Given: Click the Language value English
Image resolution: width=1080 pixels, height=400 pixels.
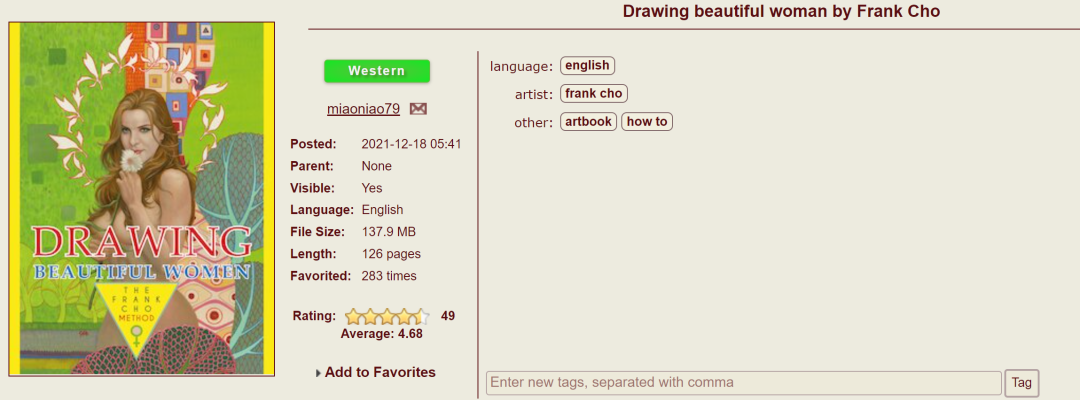Looking at the screenshot, I should [x=382, y=210].
